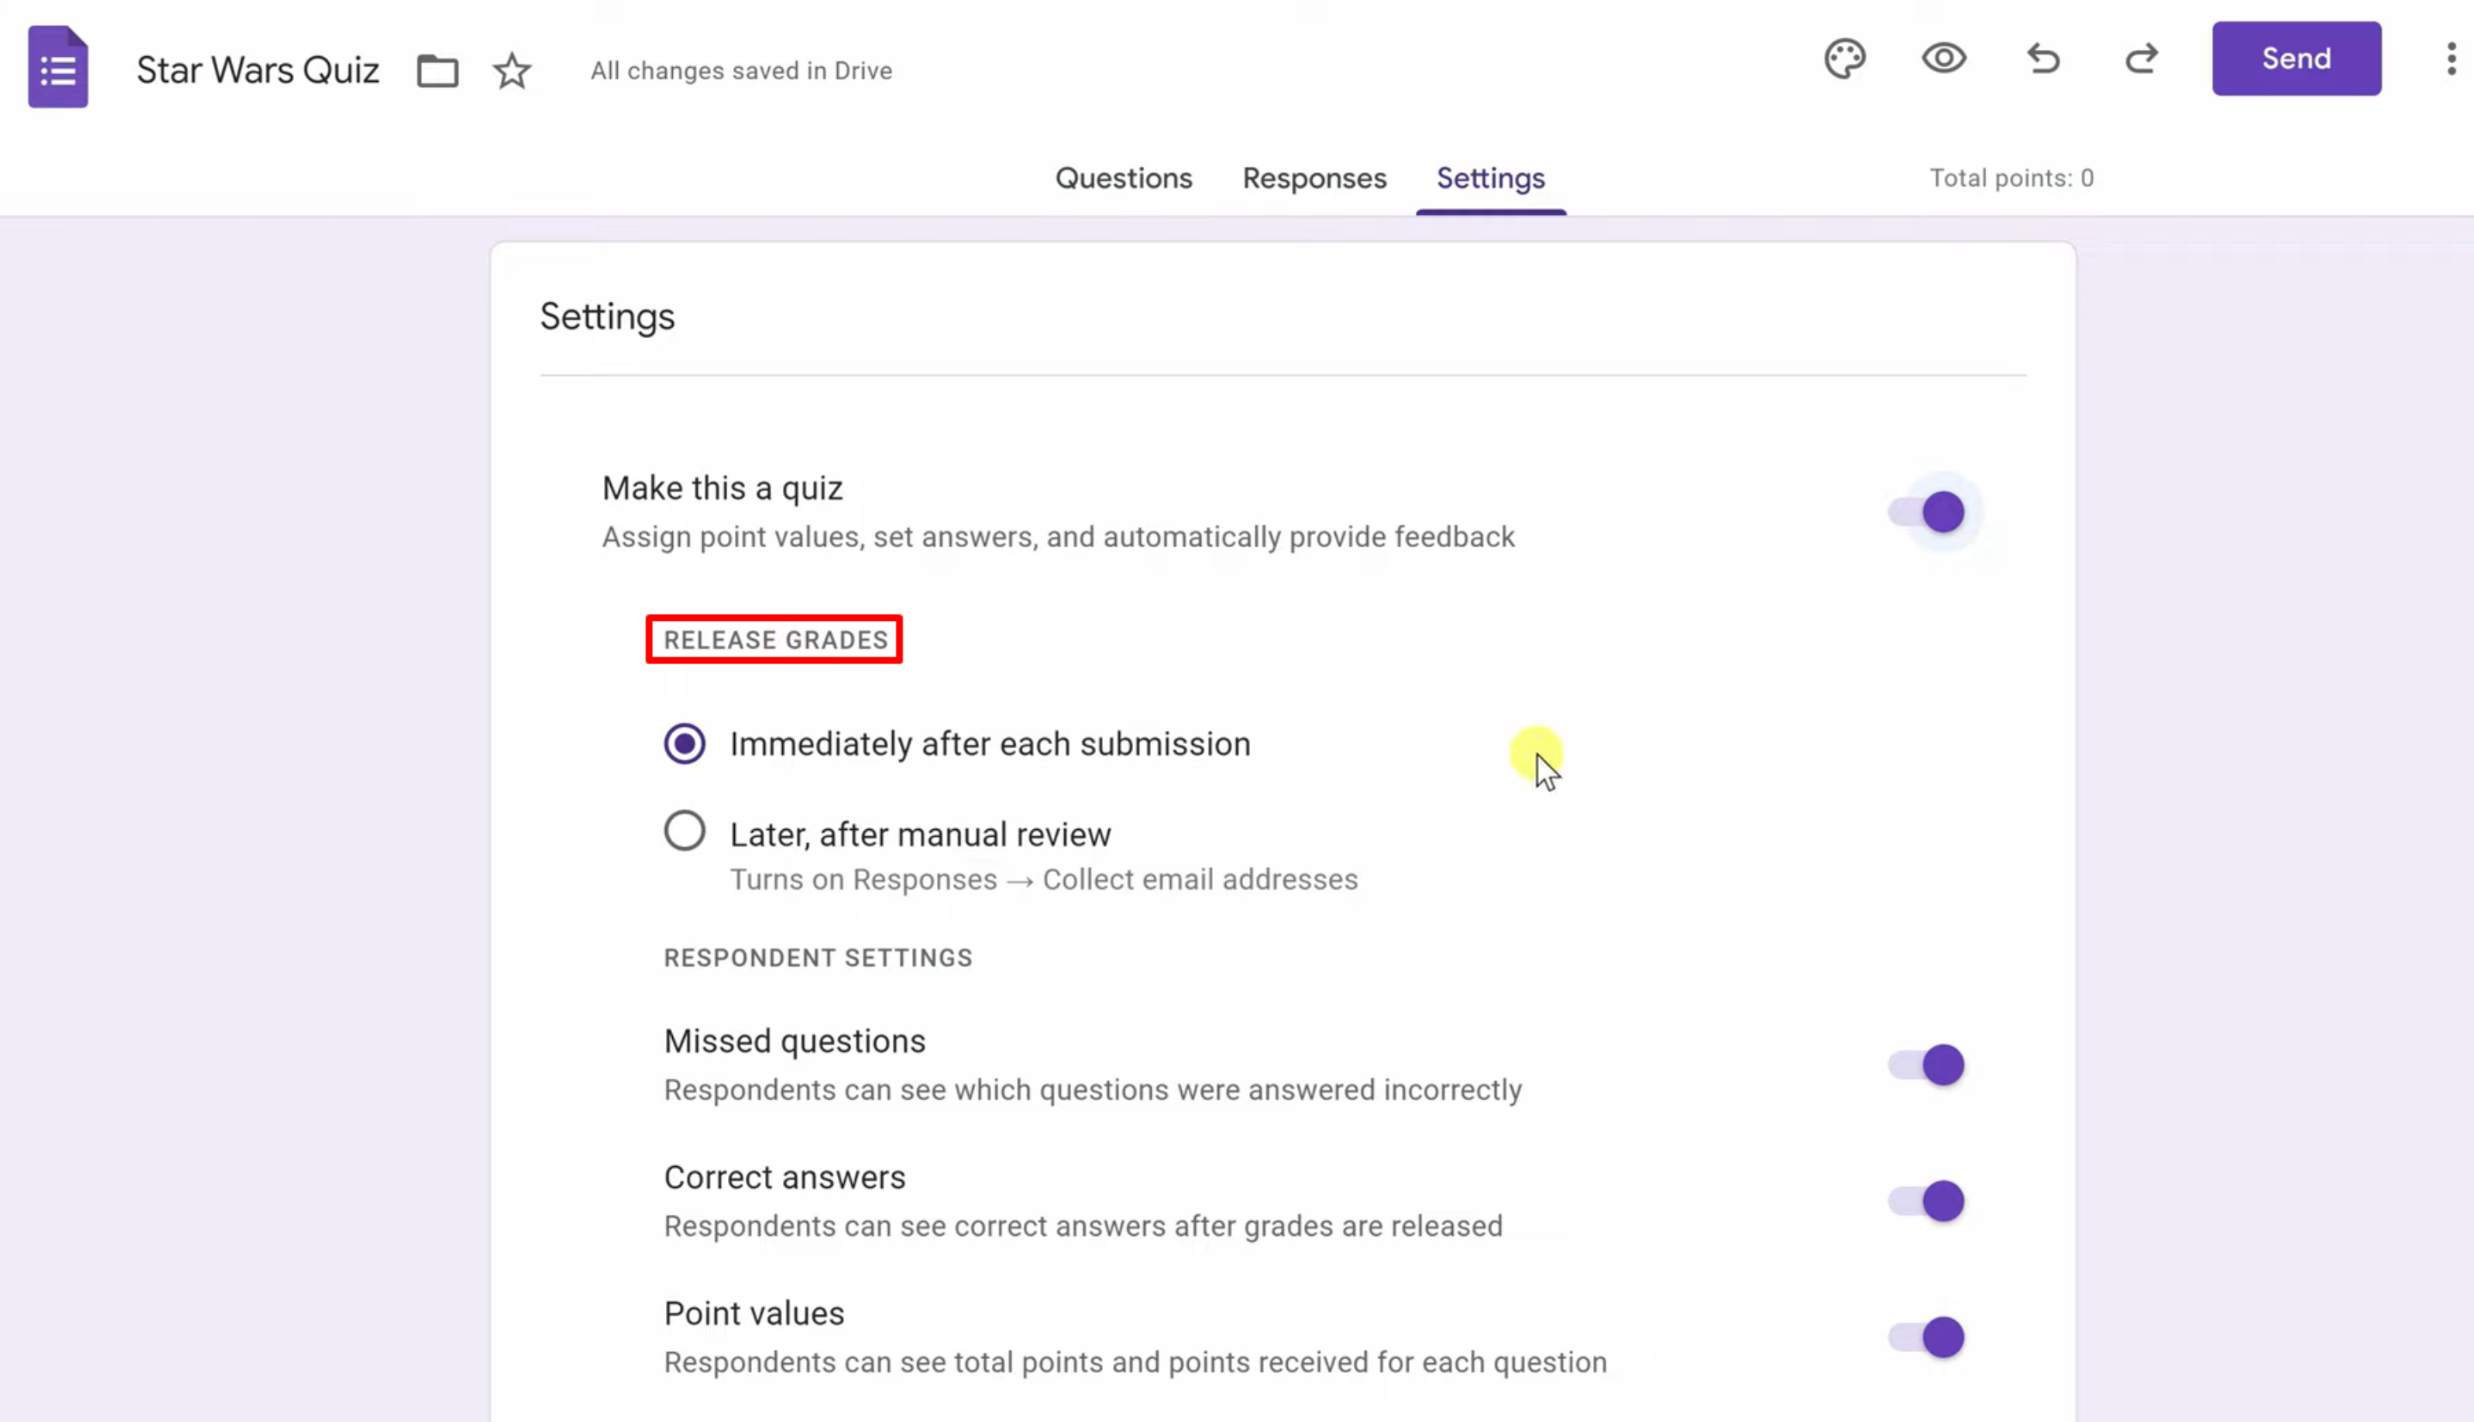Screen dimensions: 2474x1422
Task: Open the Google Forms home icon
Action: click(58, 67)
